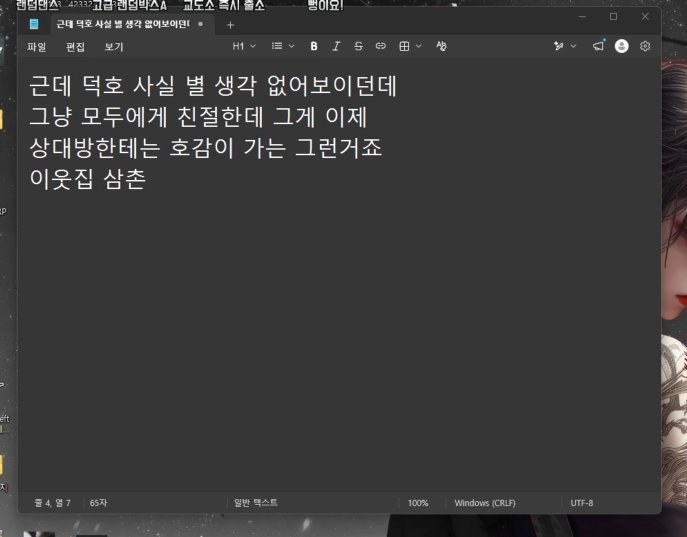Toggle bold formatting
687x537 pixels.
tap(314, 46)
